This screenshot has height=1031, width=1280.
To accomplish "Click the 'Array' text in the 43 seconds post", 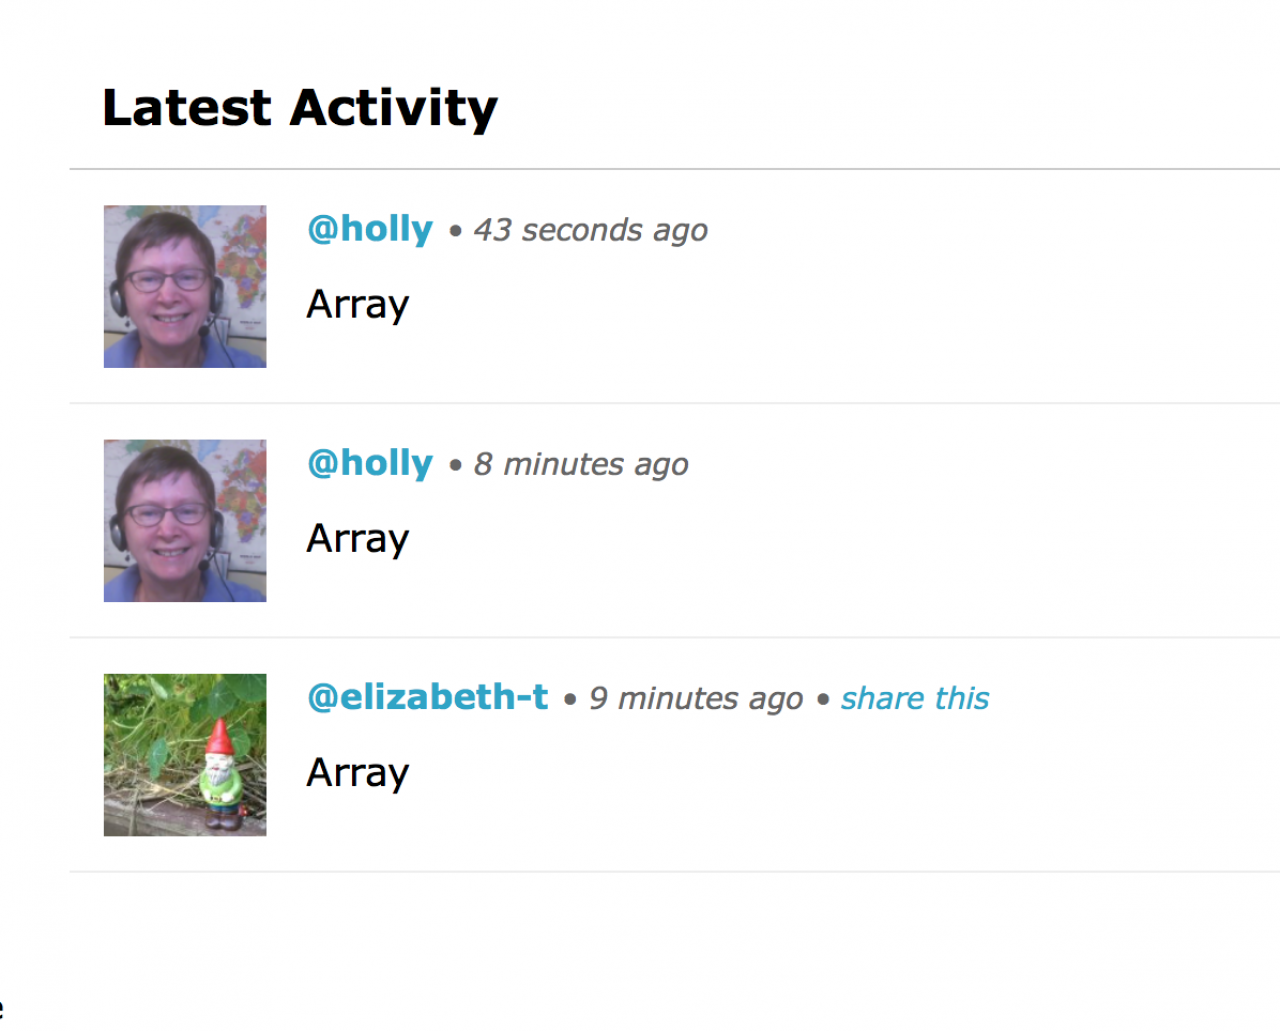I will 358,305.
